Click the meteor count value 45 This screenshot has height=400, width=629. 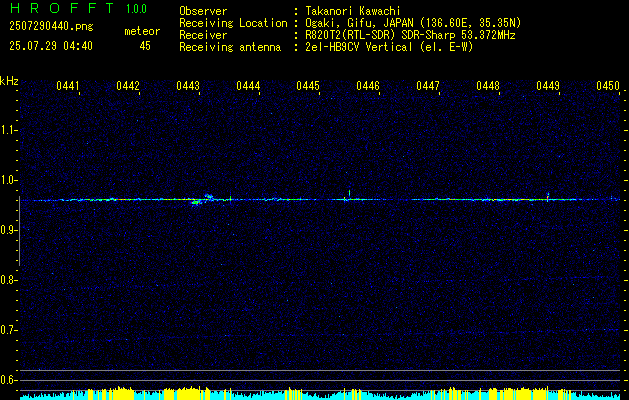tap(145, 46)
